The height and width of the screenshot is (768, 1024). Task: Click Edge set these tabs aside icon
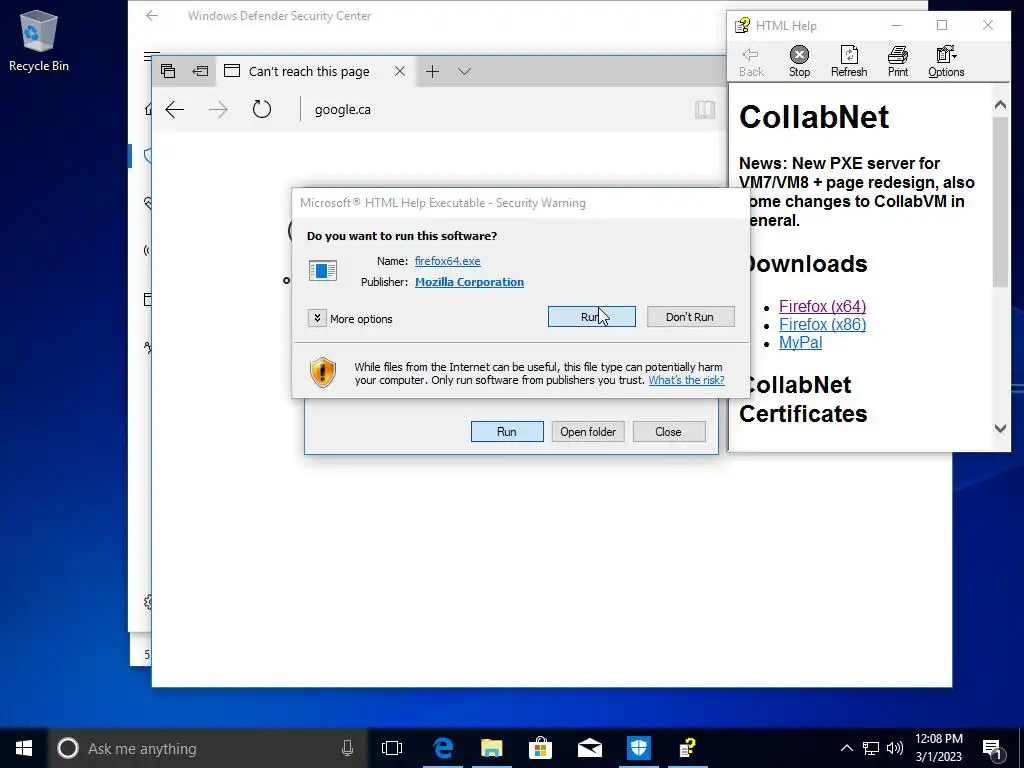click(x=200, y=71)
